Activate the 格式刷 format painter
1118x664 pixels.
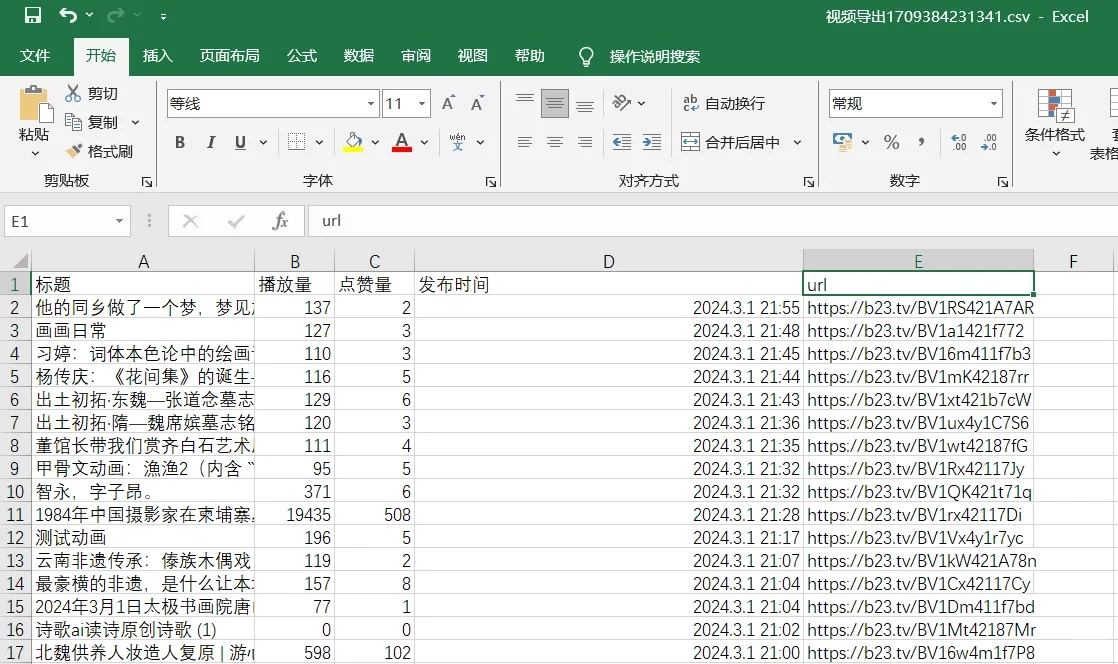pos(100,151)
